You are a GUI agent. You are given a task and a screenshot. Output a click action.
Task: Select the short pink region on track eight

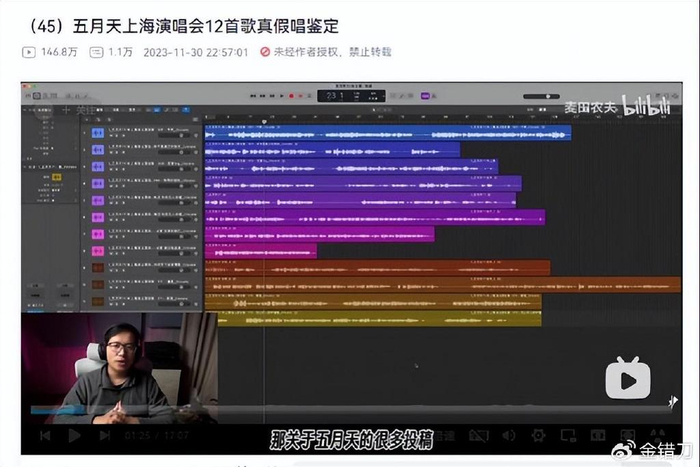pyautogui.click(x=261, y=251)
